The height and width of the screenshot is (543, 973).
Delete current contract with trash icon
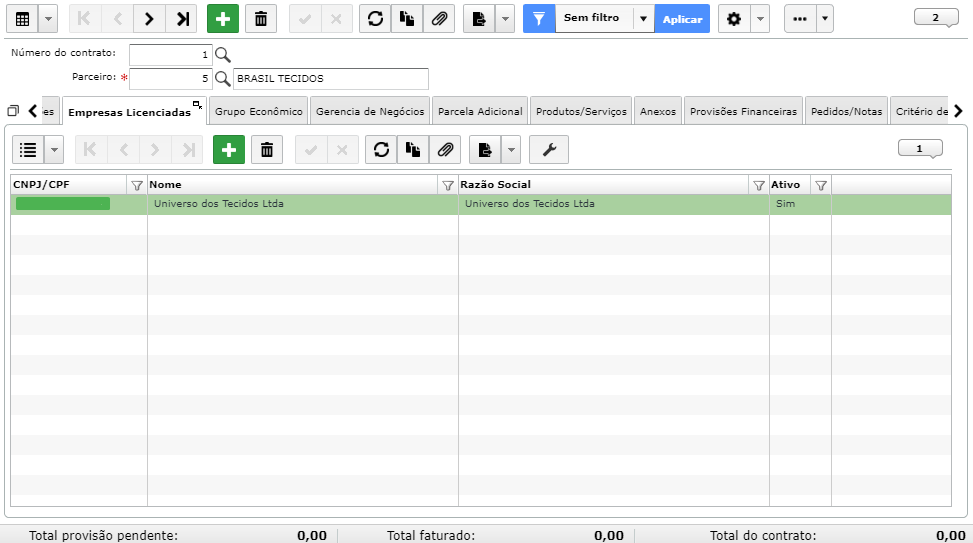[261, 19]
